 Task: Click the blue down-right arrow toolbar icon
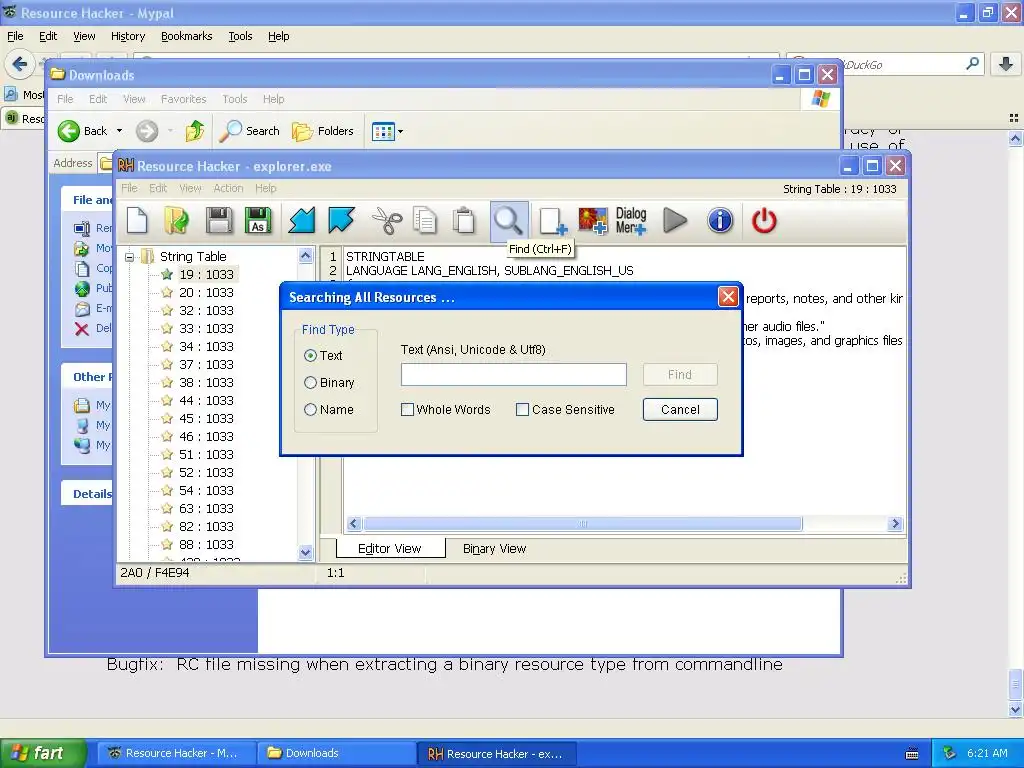342,220
